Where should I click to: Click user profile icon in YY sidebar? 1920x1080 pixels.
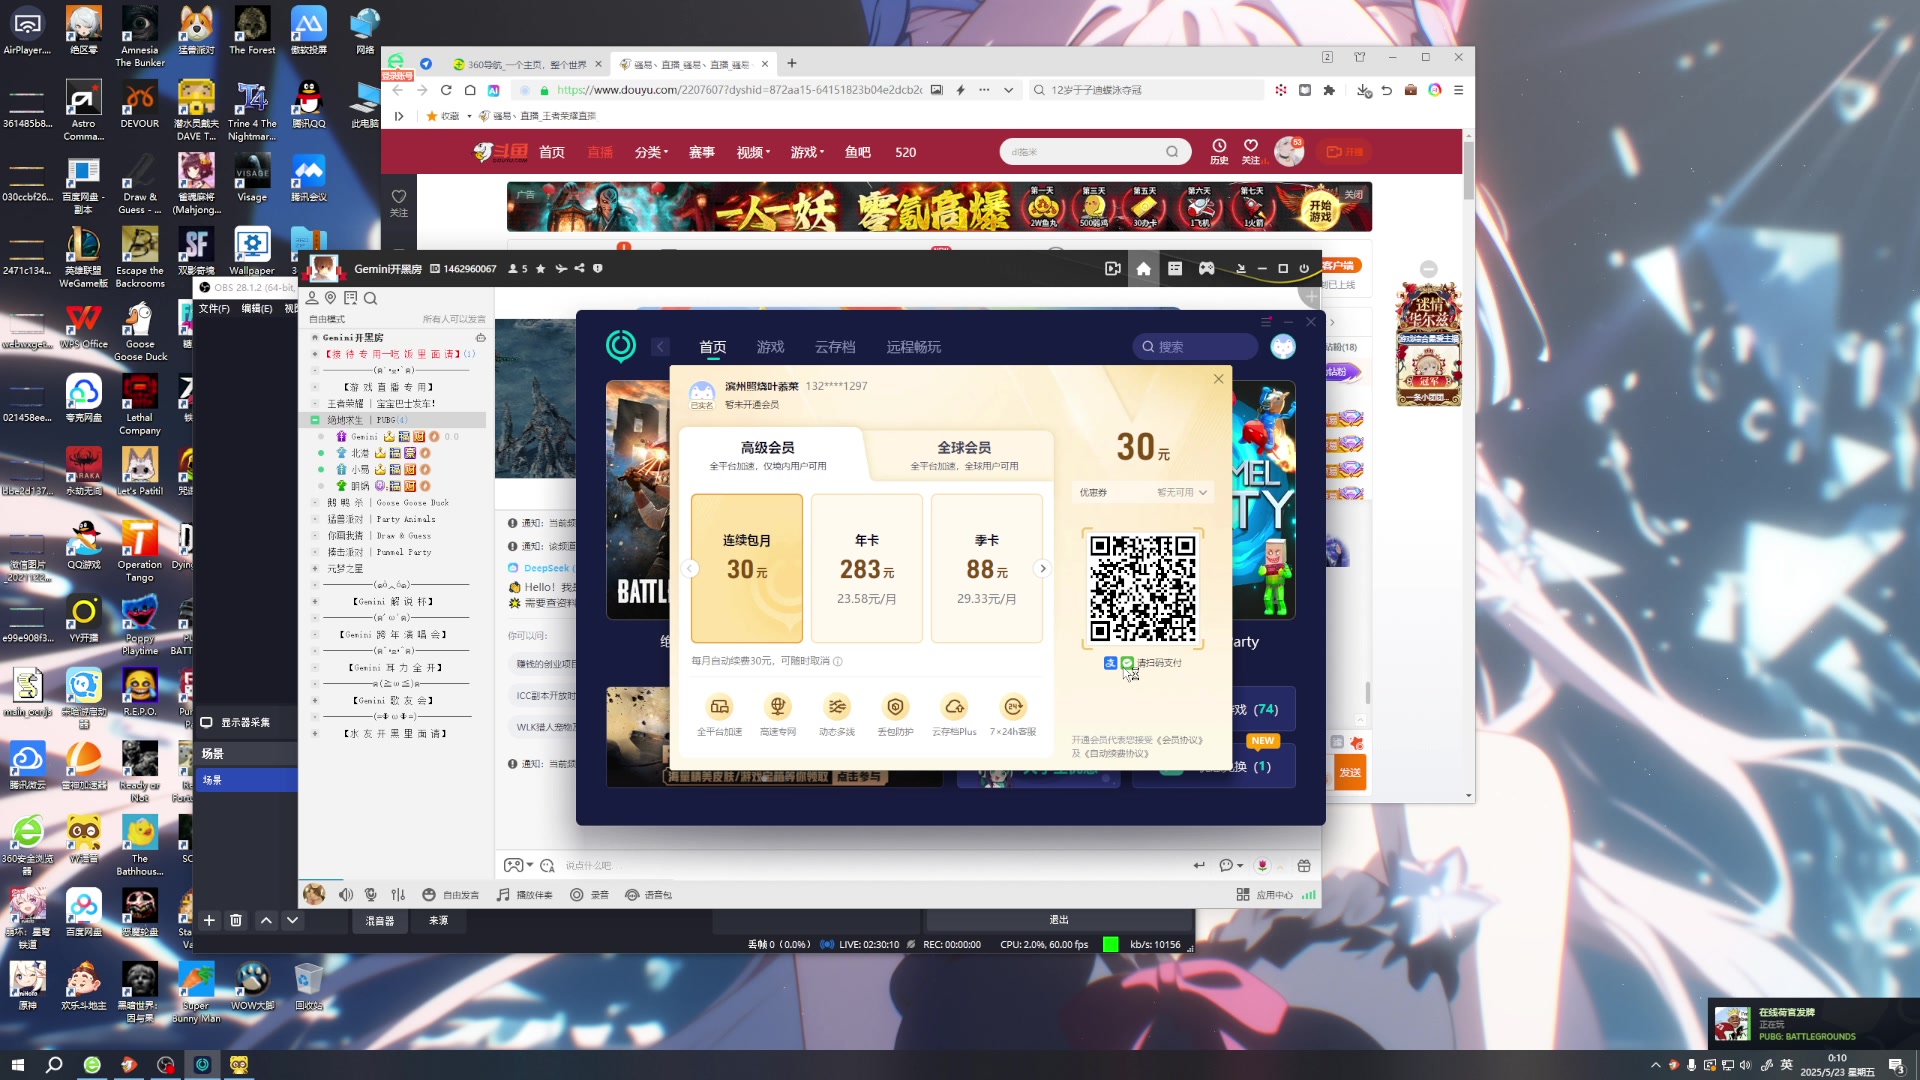tap(312, 298)
